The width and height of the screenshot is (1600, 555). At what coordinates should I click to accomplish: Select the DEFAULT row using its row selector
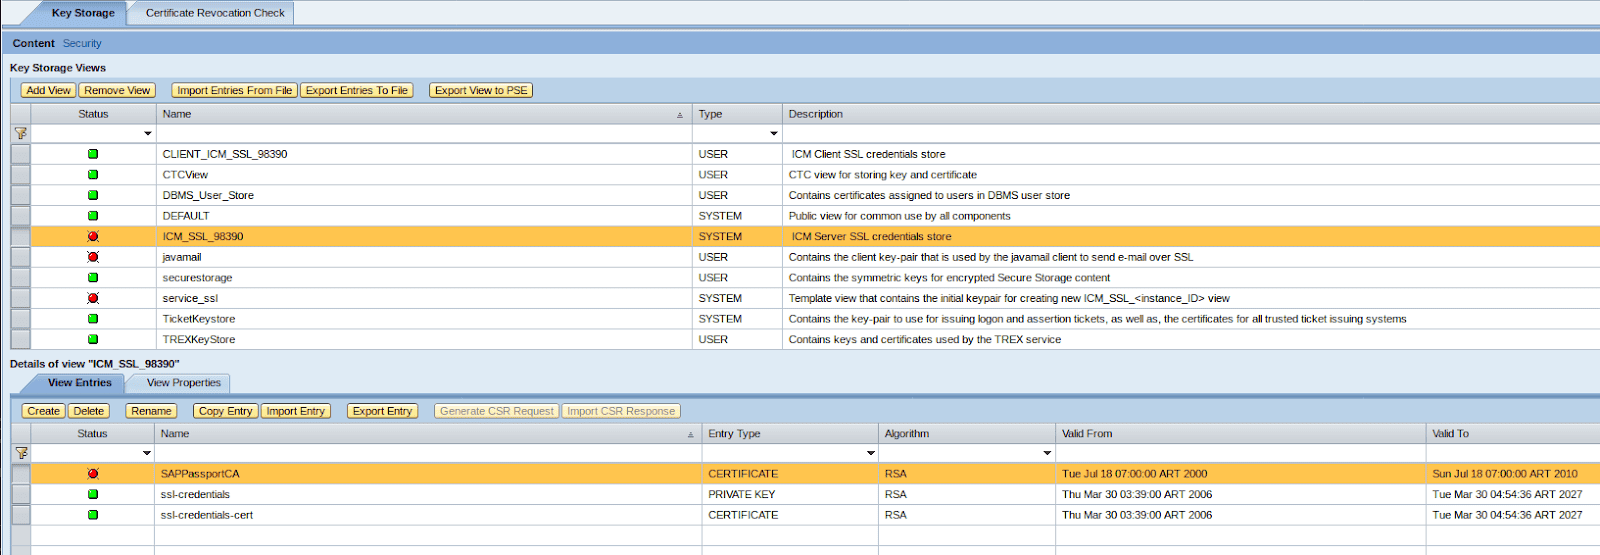point(20,216)
